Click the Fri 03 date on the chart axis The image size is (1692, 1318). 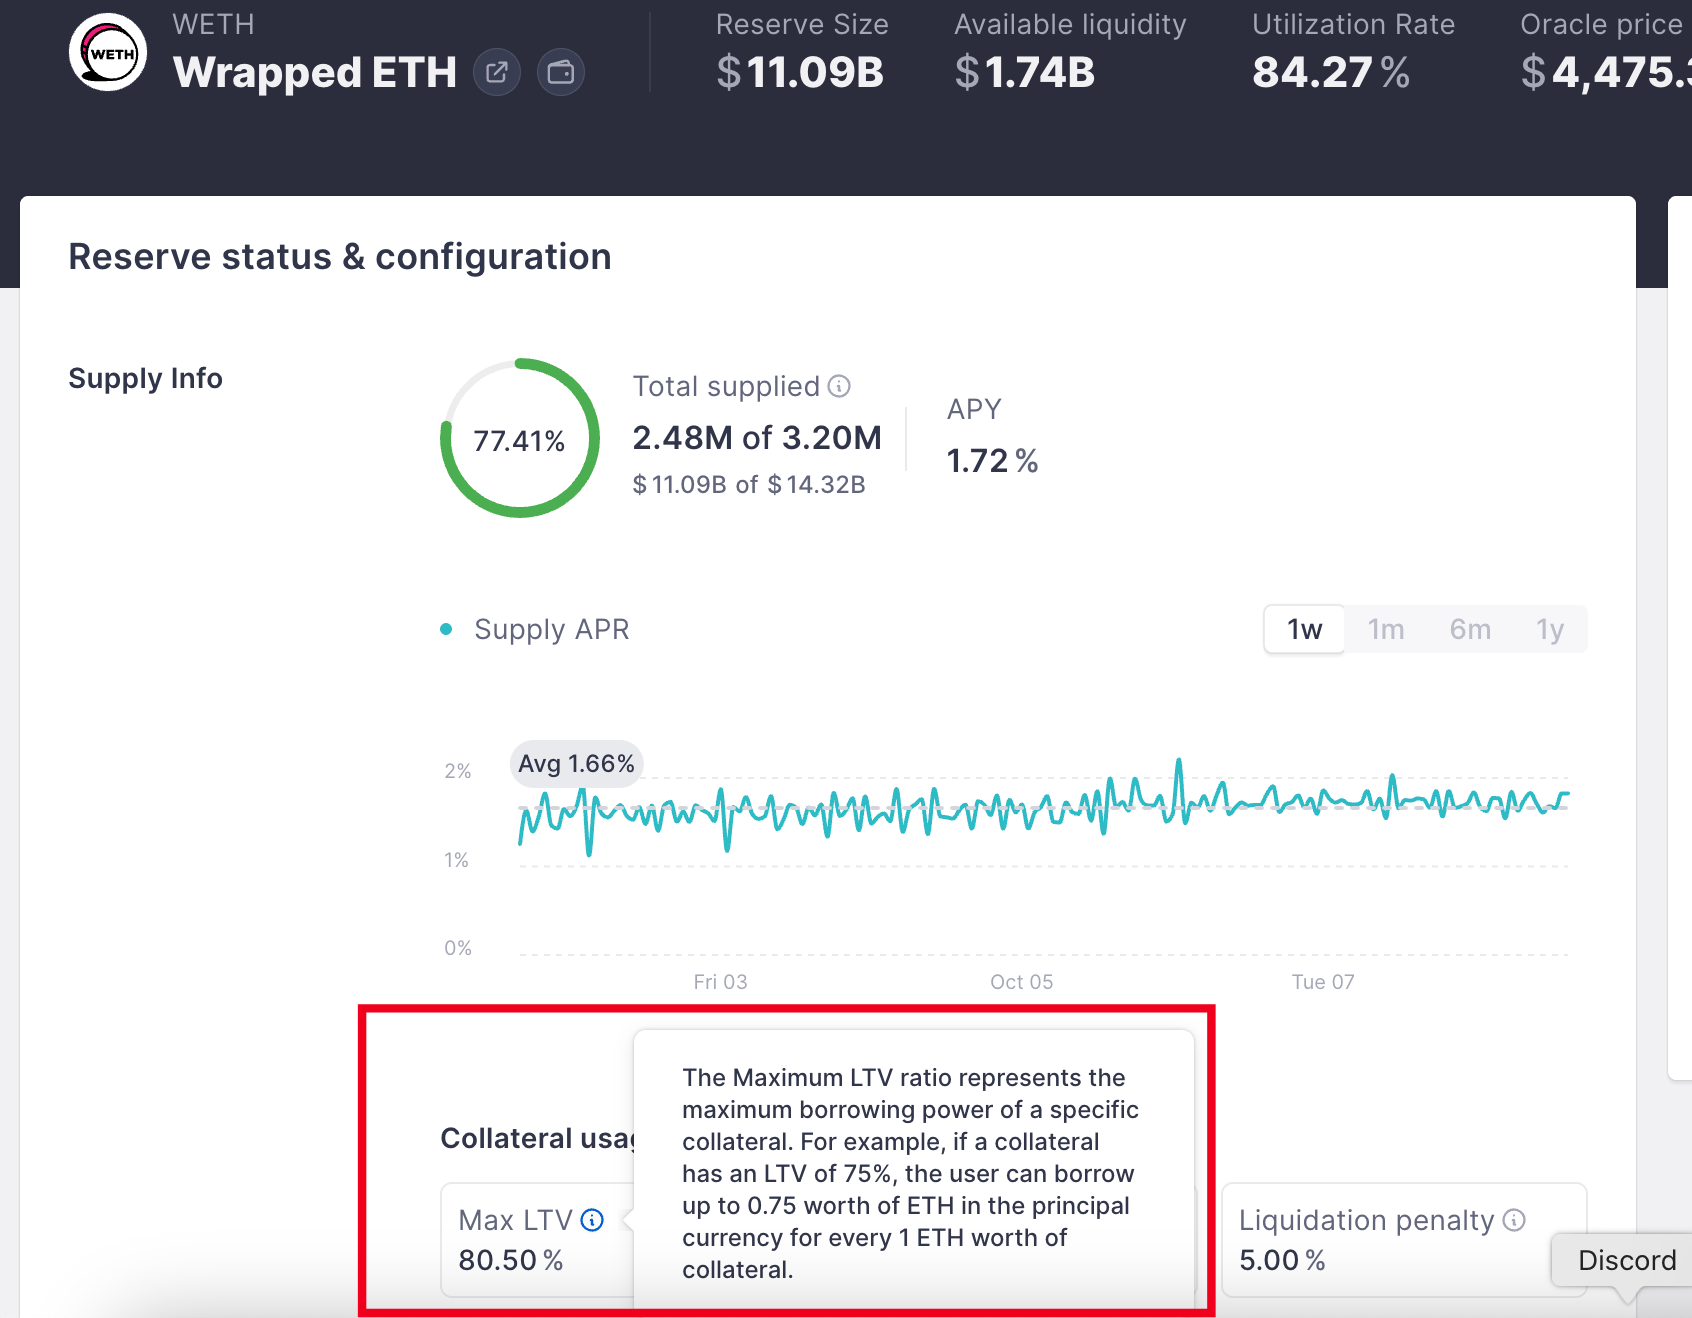[720, 982]
